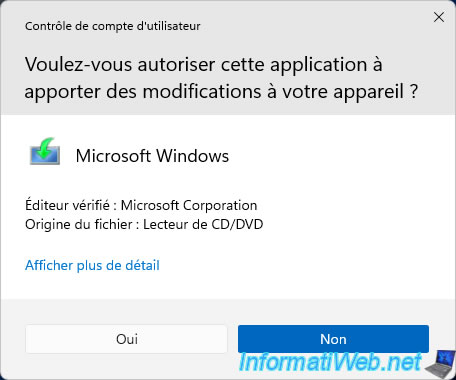Click the blue monitor part of installer icon
The image size is (456, 380).
click(45, 155)
